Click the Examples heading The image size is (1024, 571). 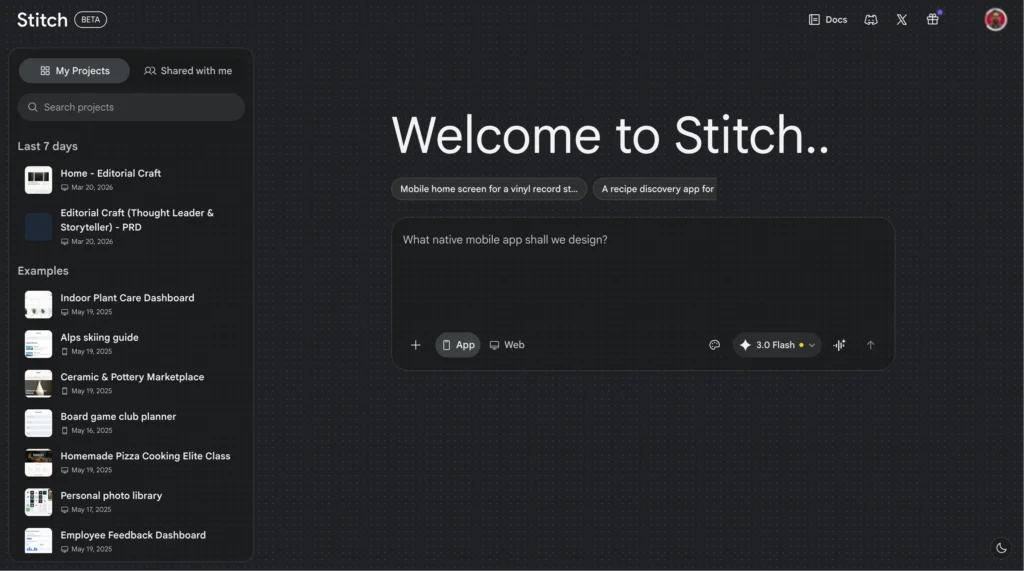tap(43, 270)
